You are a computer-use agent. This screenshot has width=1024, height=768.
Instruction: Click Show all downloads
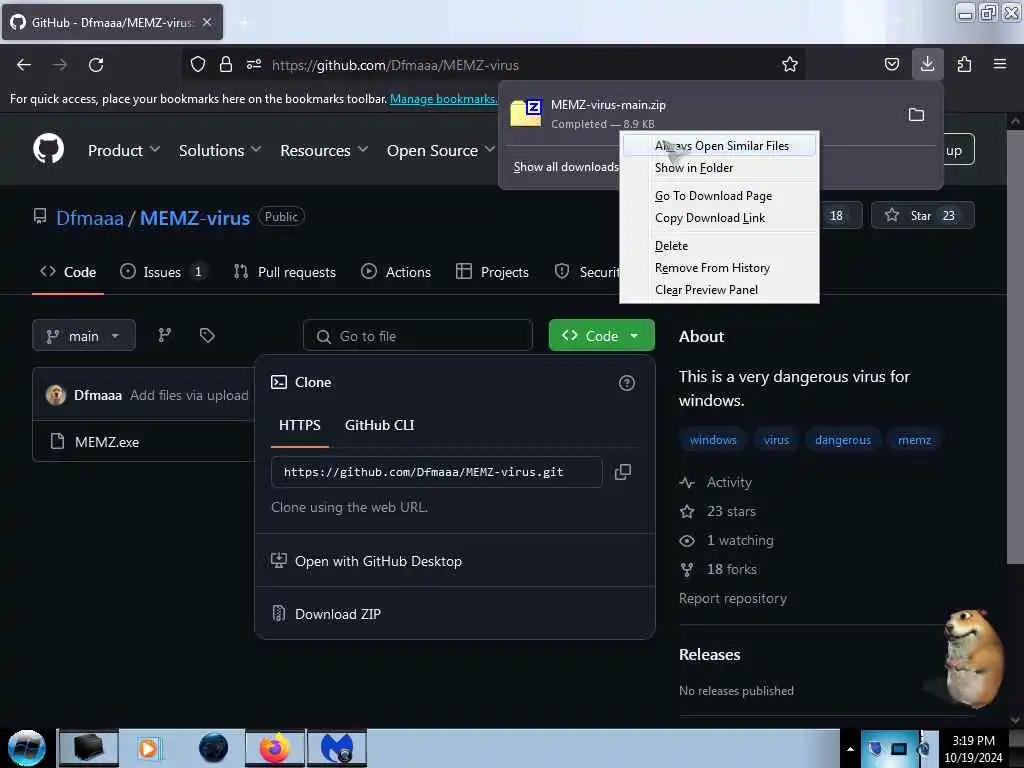click(566, 167)
